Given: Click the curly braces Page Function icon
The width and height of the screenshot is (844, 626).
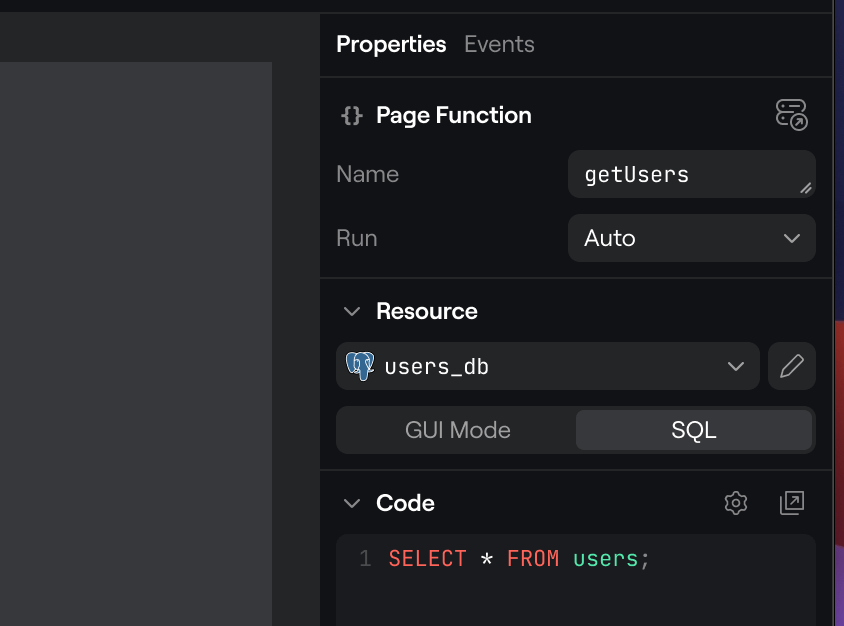Looking at the screenshot, I should point(351,116).
